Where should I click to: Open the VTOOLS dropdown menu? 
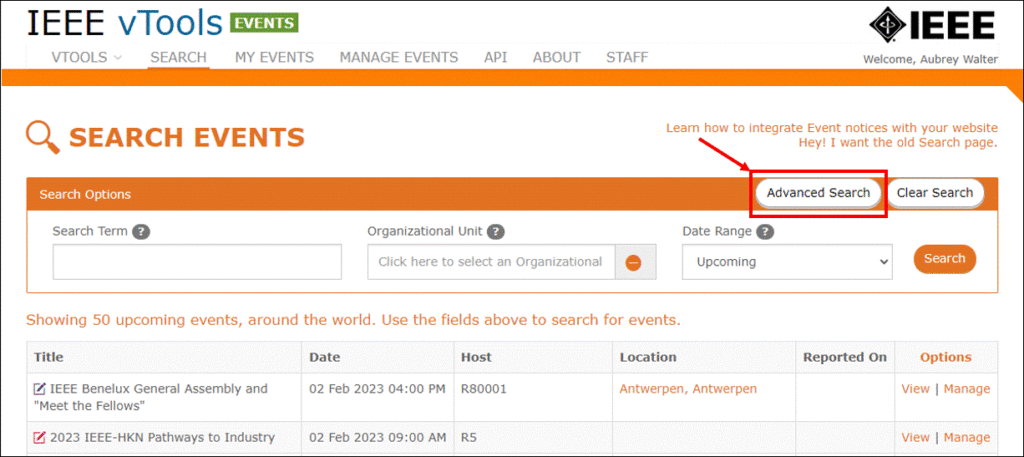click(x=86, y=57)
